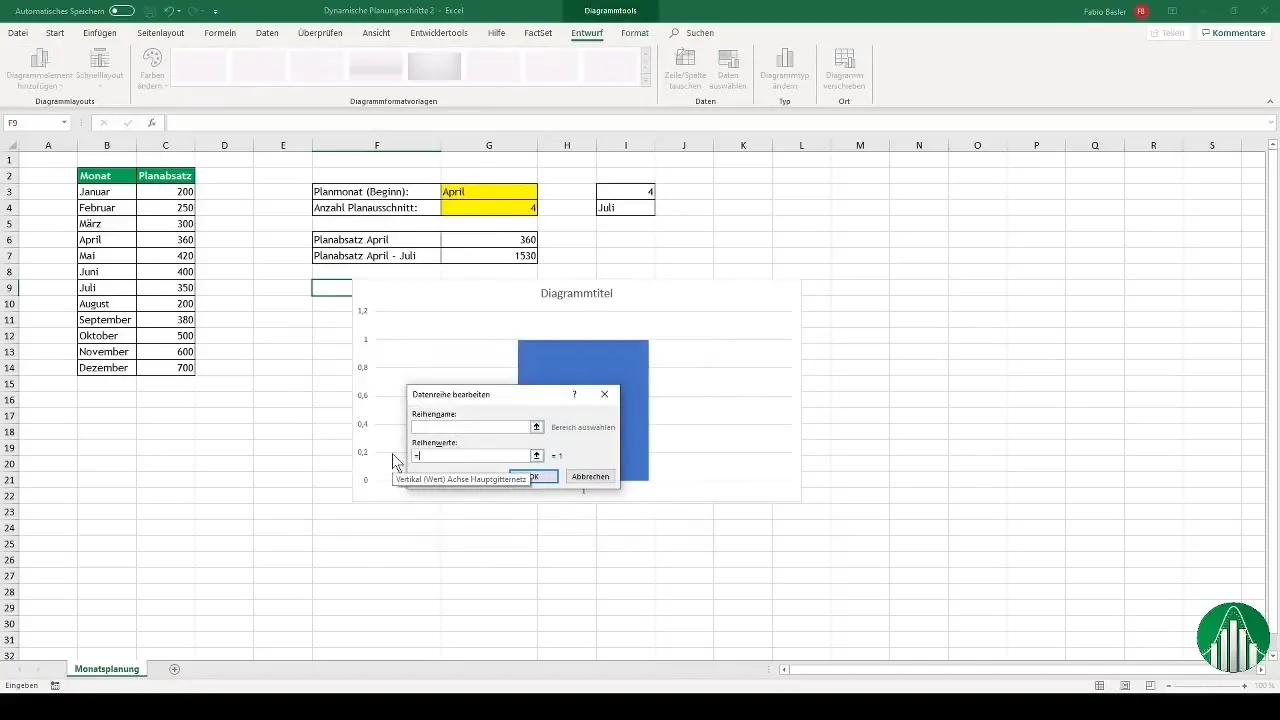Image resolution: width=1280 pixels, height=720 pixels.
Task: Select the Daten ribbon tab
Action: point(267,33)
